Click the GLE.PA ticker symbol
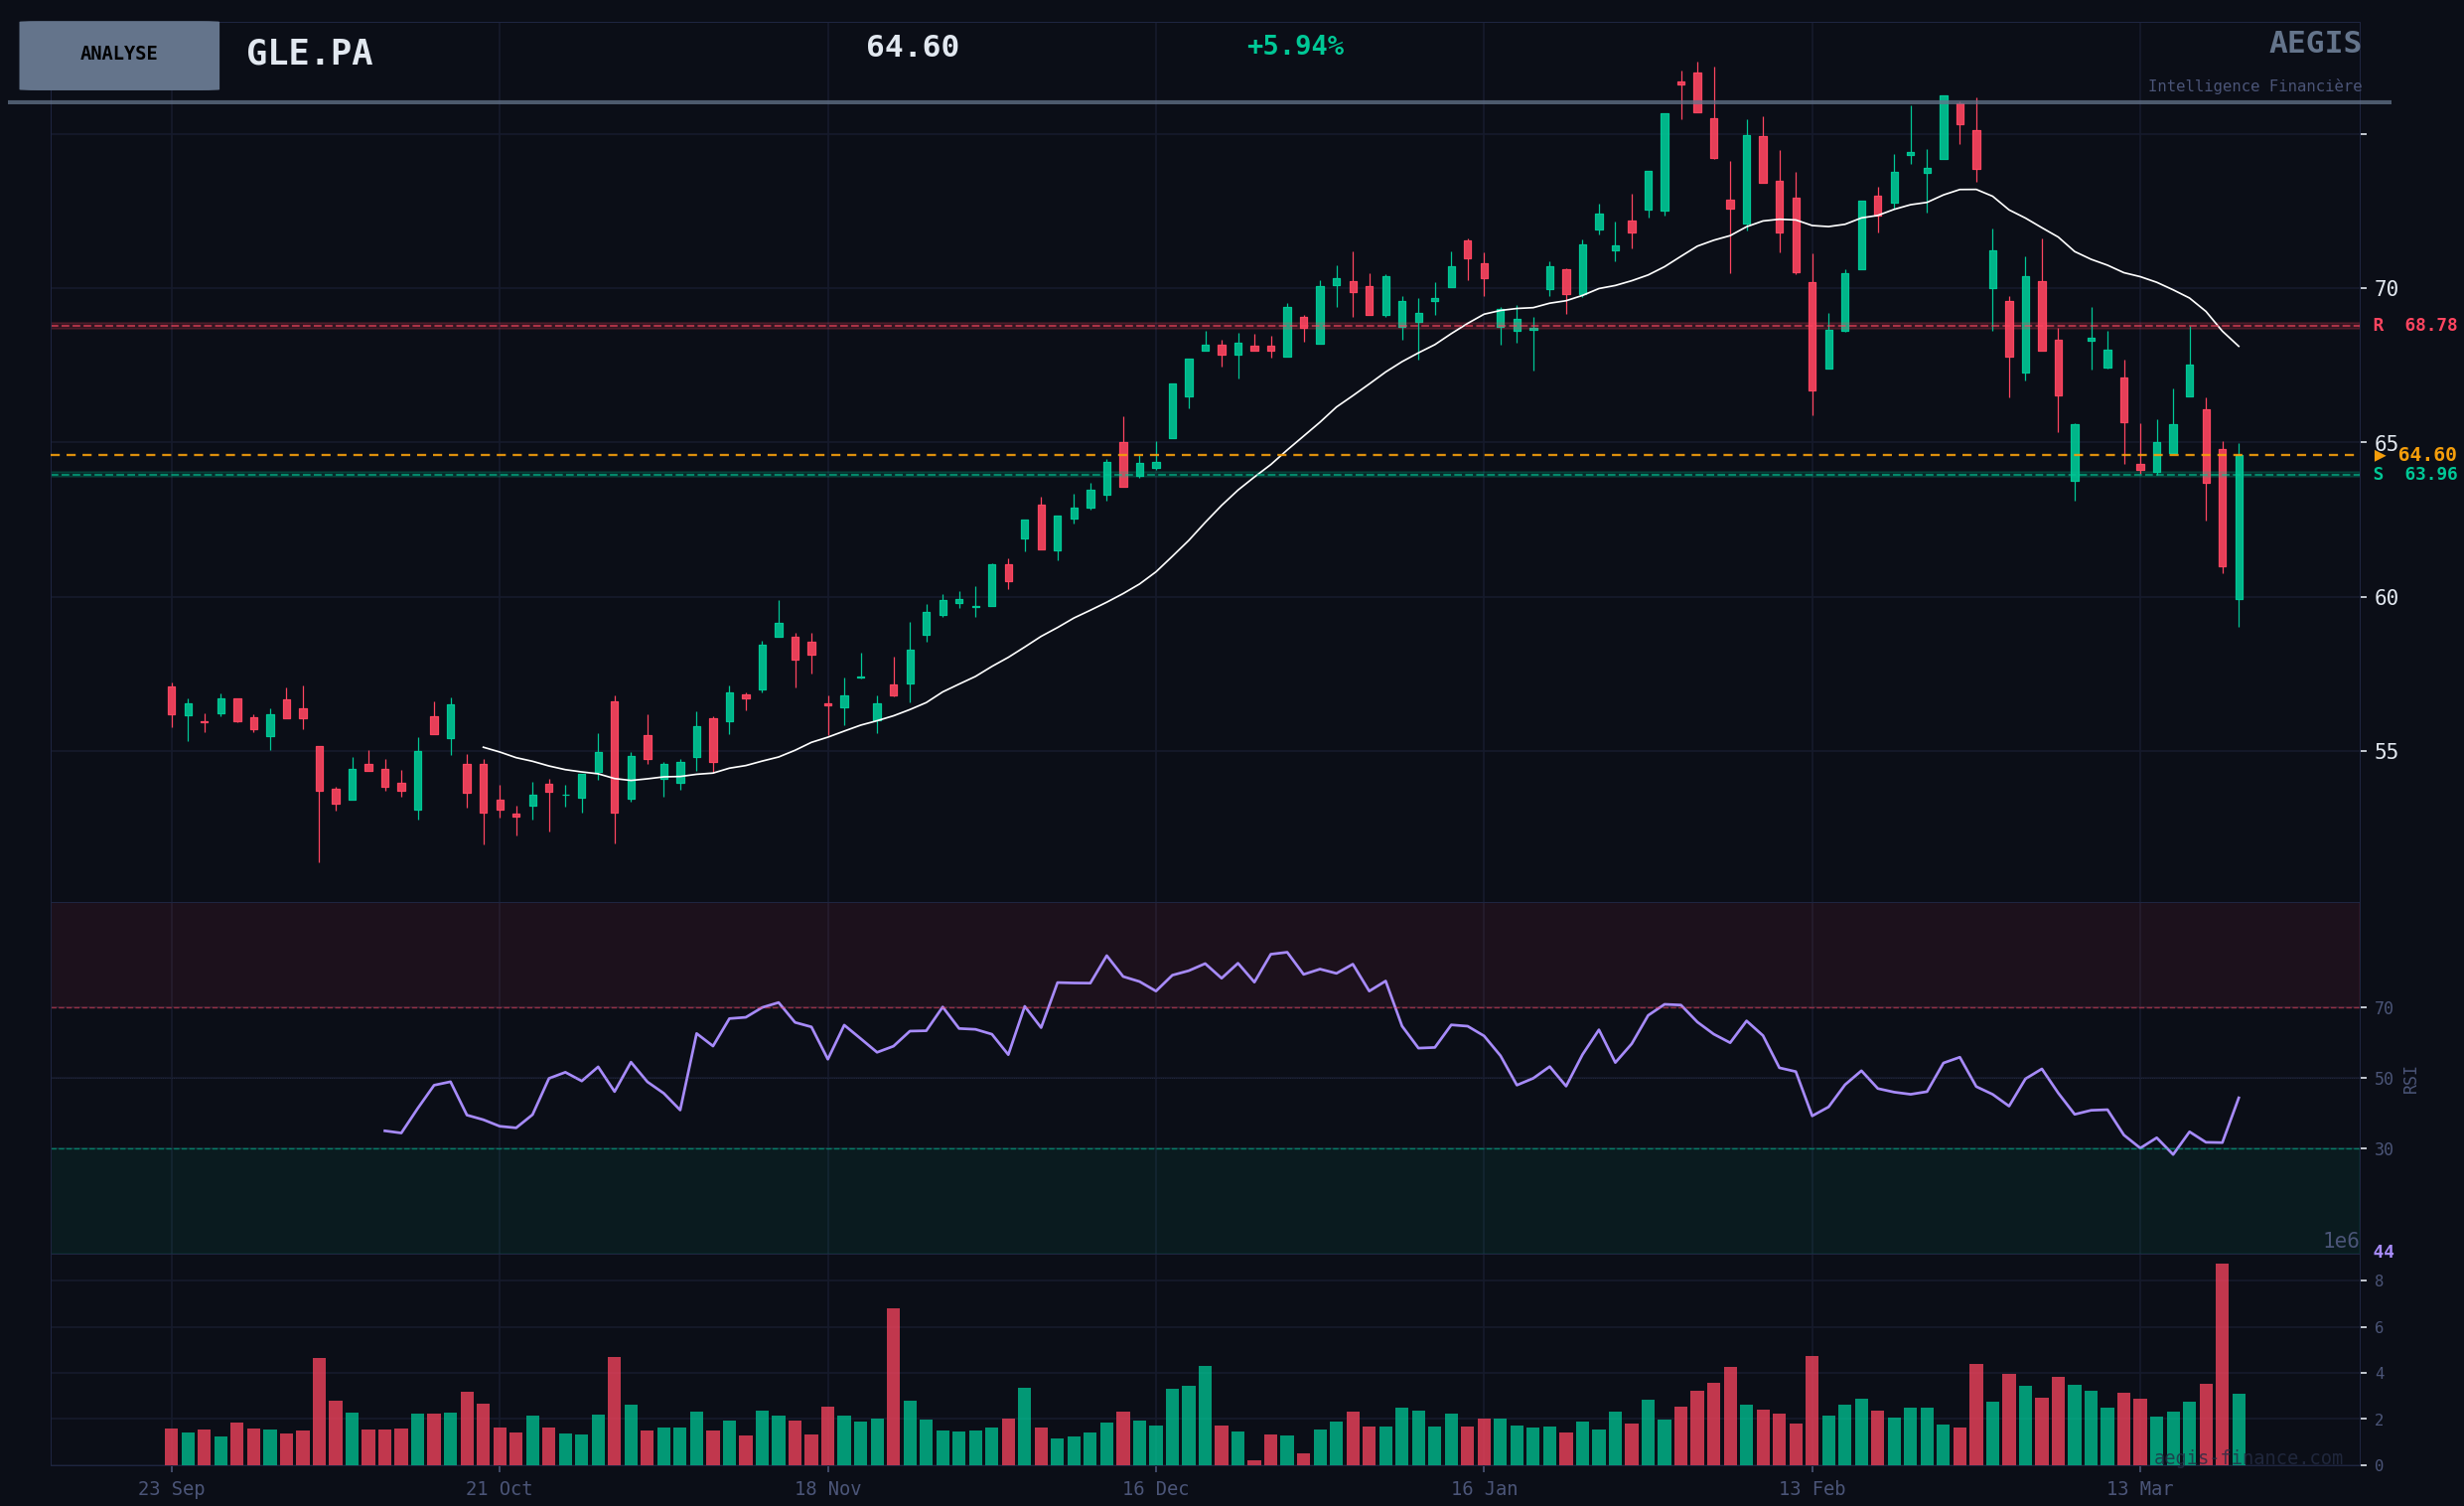The height and width of the screenshot is (1506, 2464). tap(309, 53)
